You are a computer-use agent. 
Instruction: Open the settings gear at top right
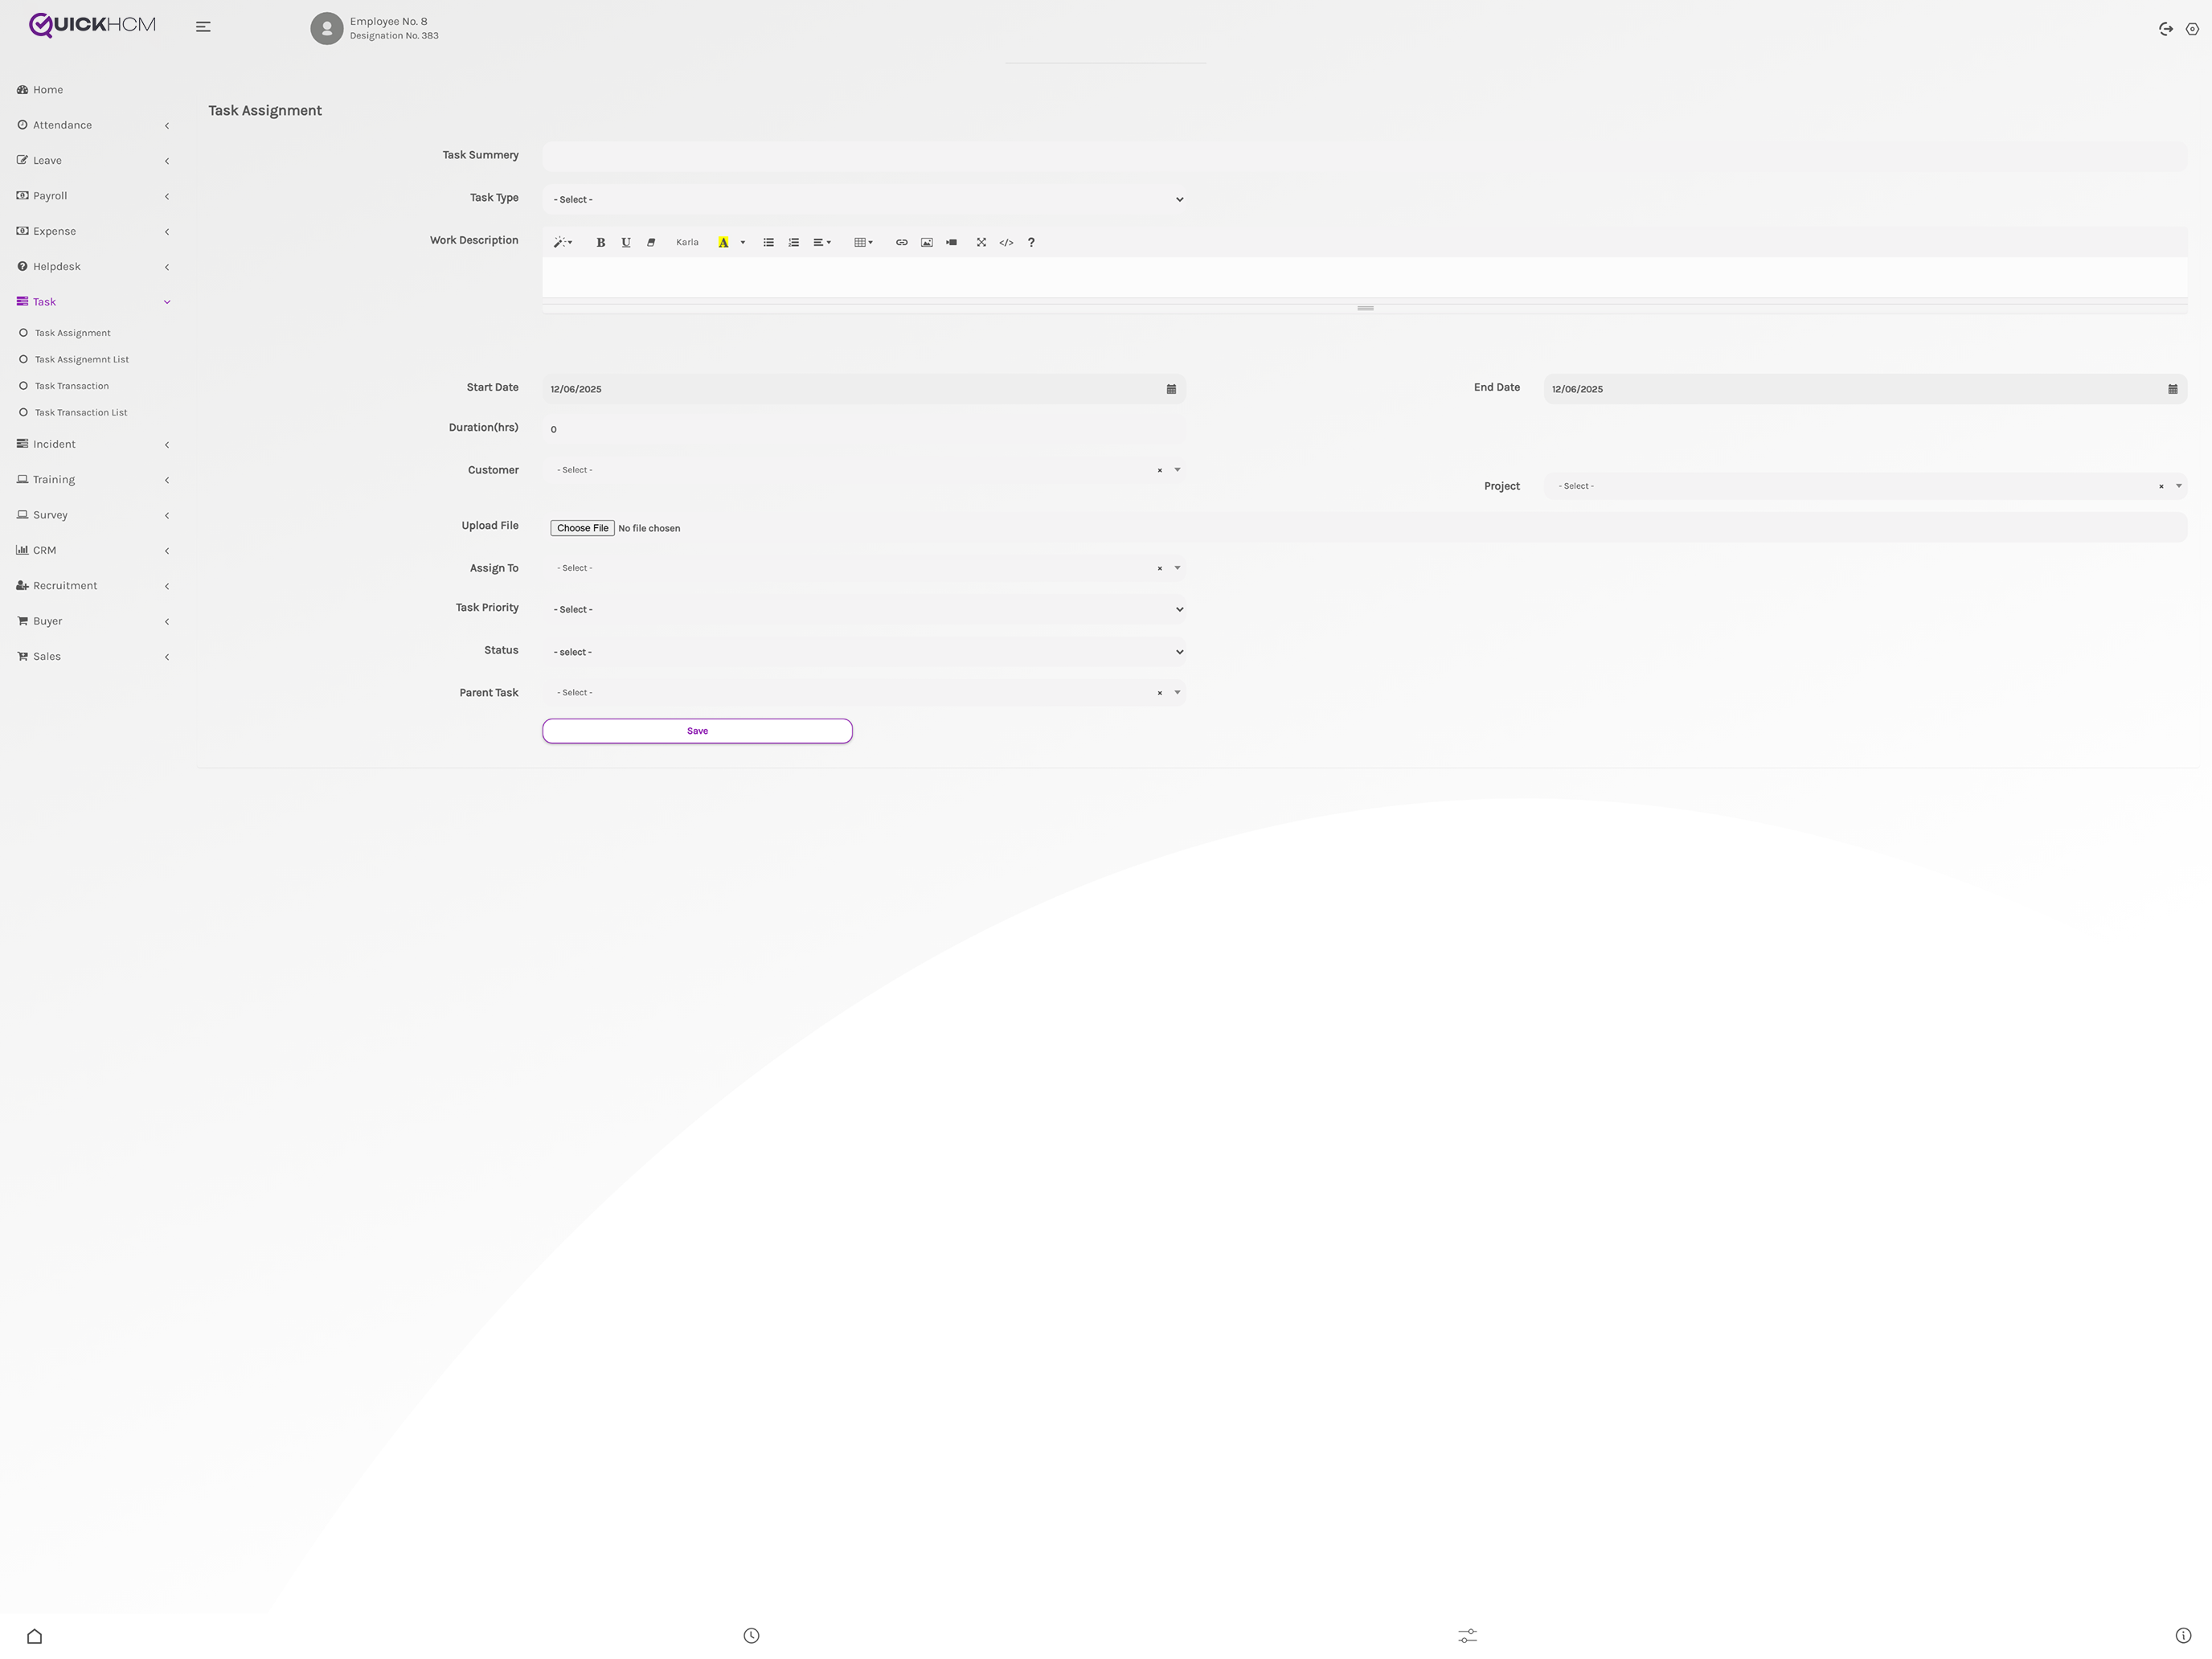pyautogui.click(x=2192, y=29)
